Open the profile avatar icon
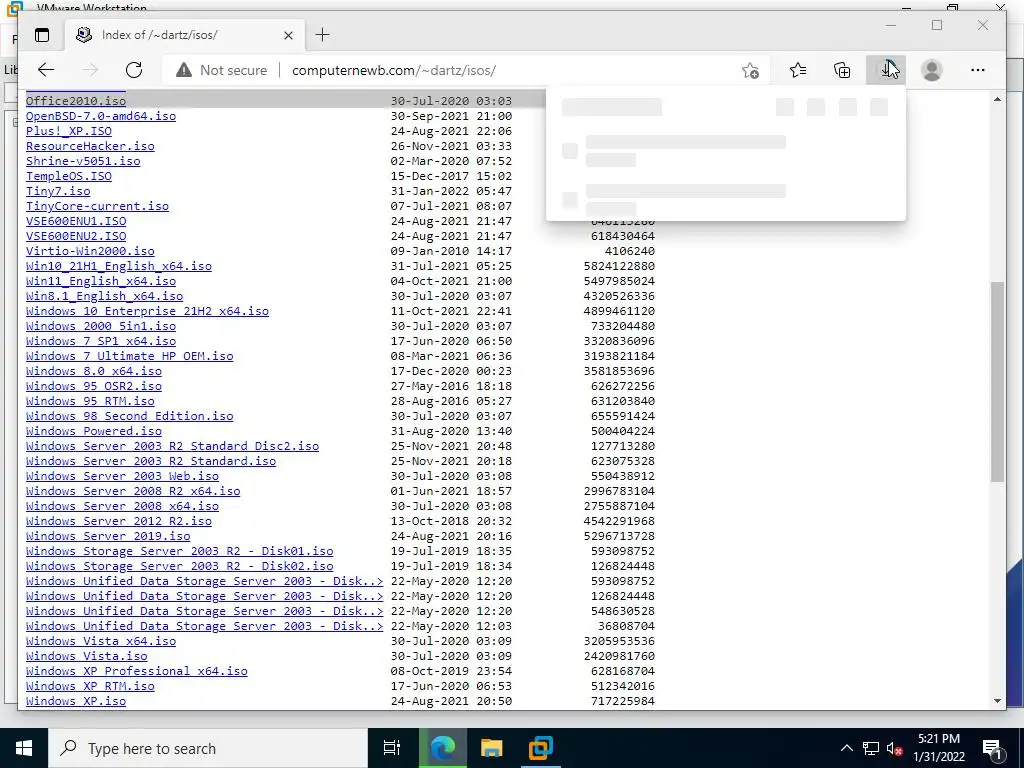This screenshot has height=768, width=1024. (x=932, y=70)
